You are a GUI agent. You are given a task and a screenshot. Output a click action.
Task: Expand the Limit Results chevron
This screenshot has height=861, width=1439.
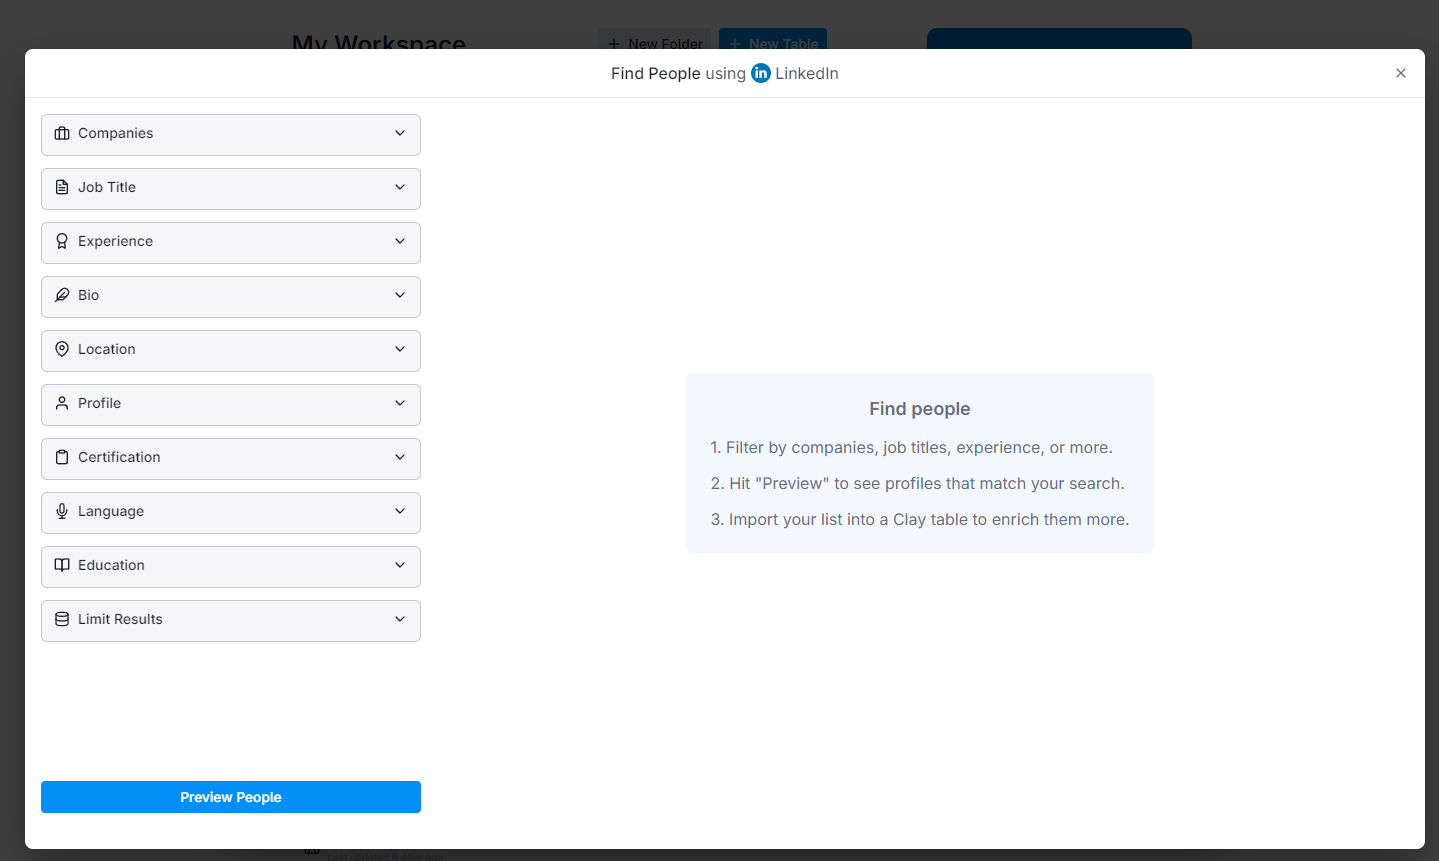(400, 619)
